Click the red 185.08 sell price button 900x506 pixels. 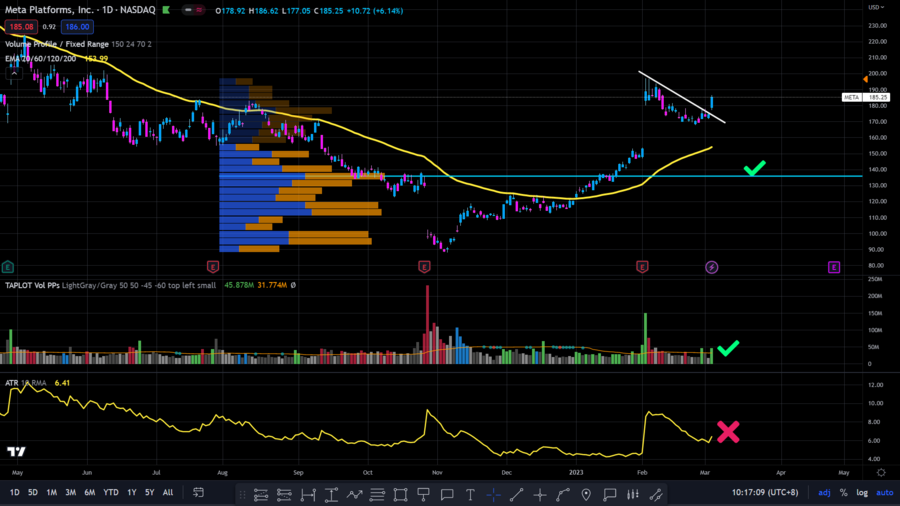coord(21,26)
